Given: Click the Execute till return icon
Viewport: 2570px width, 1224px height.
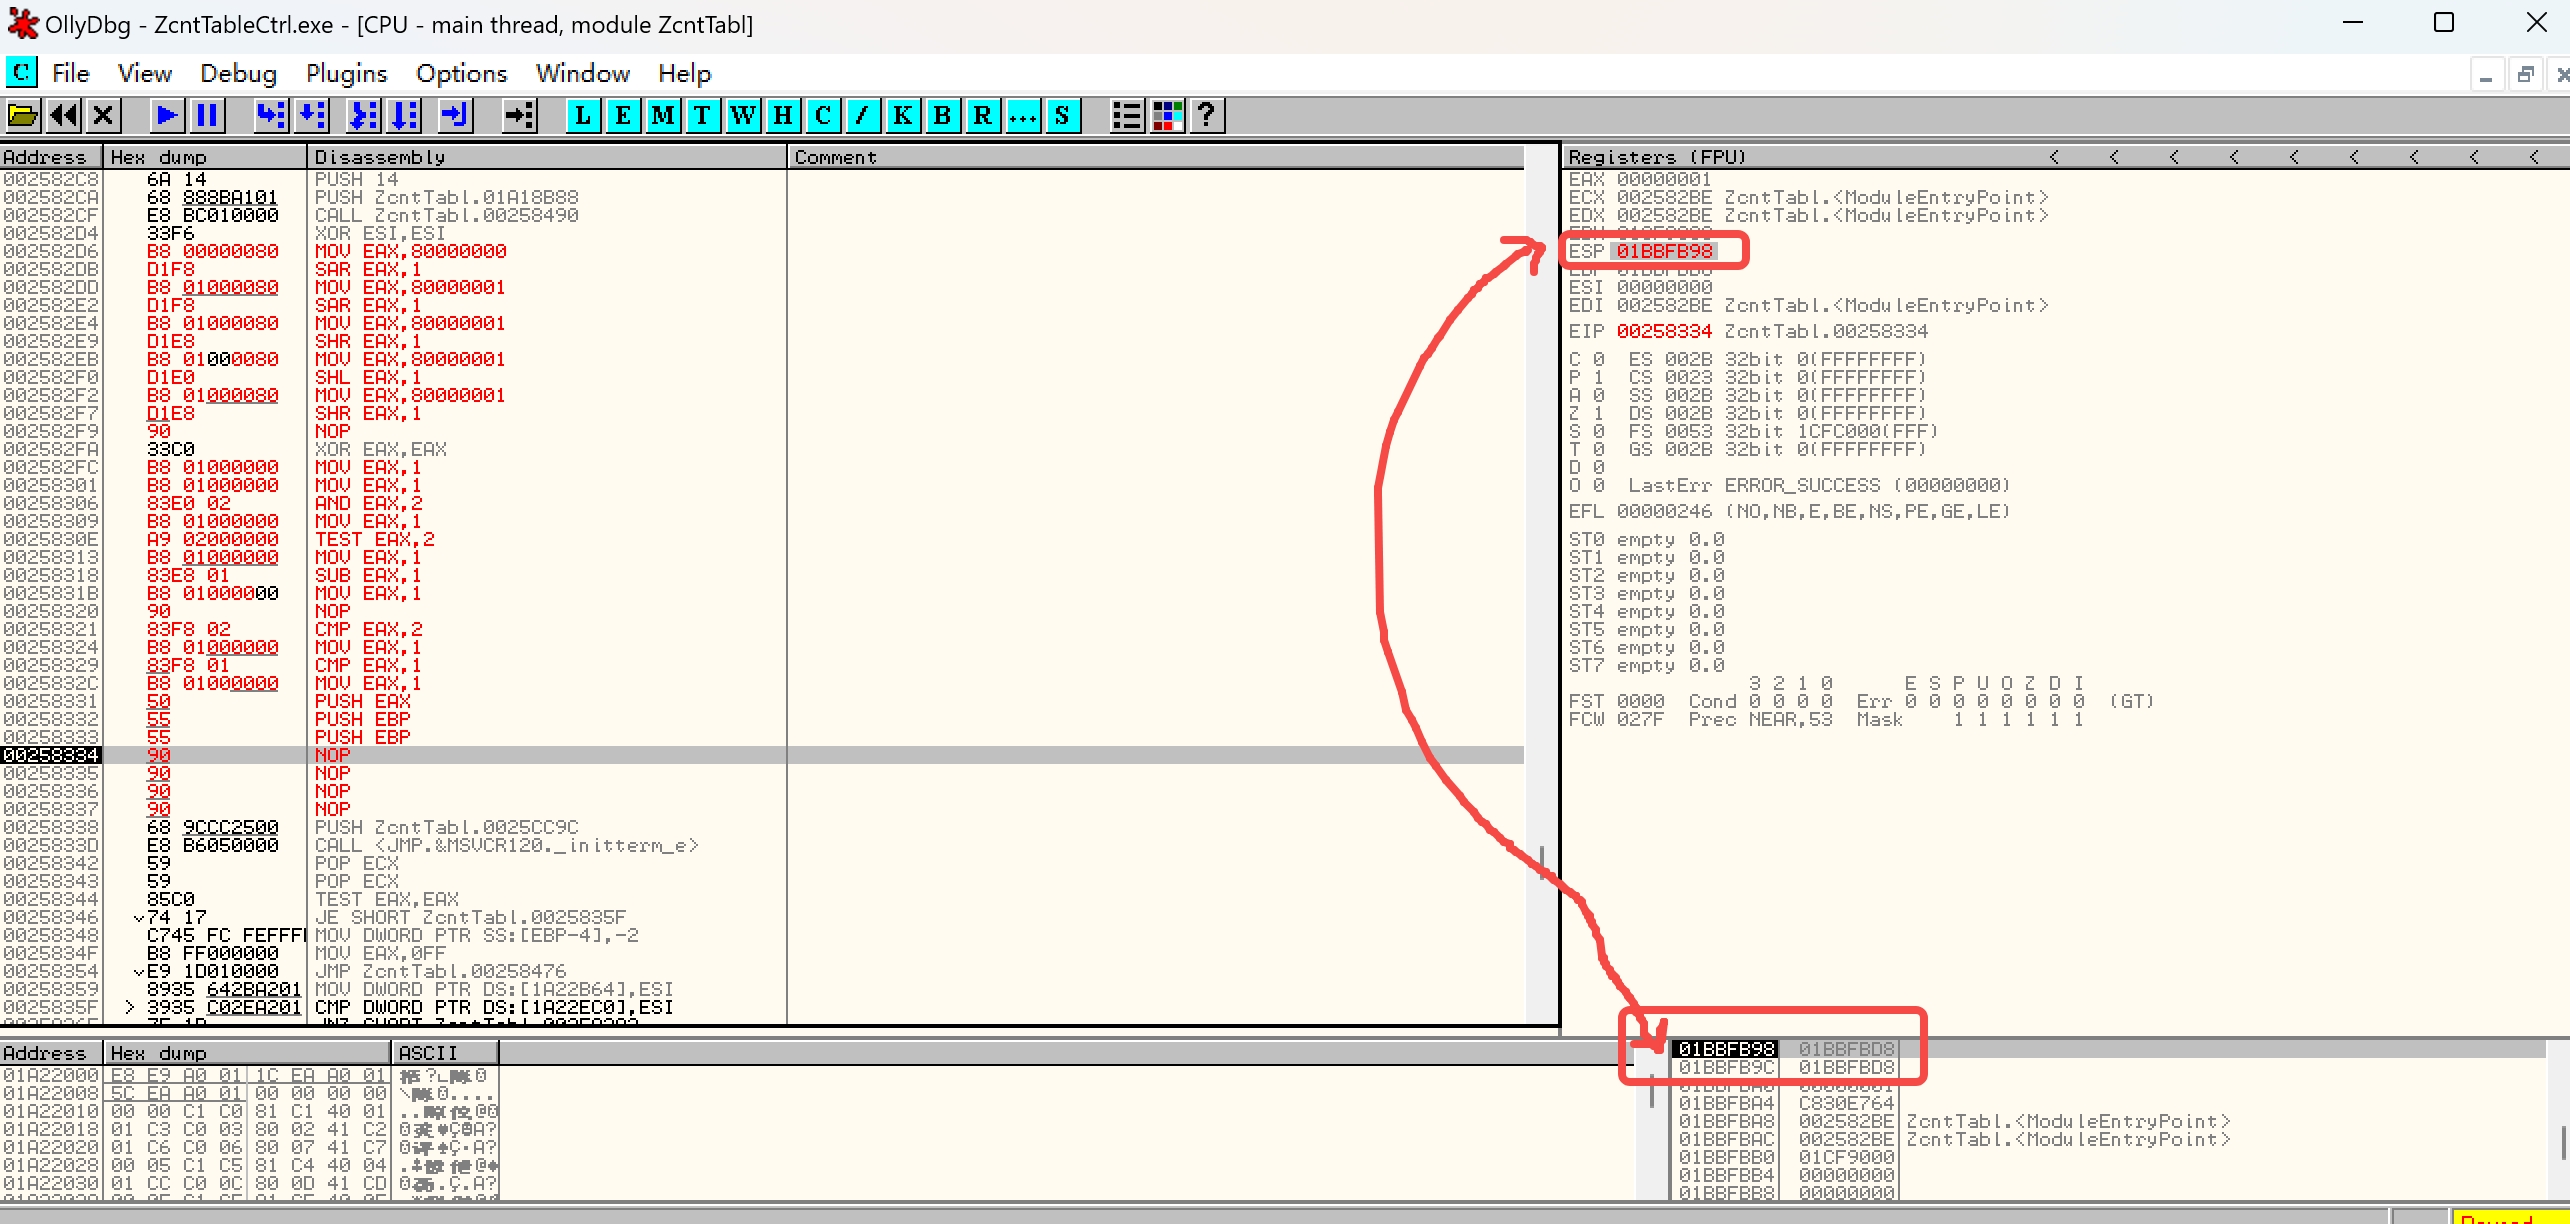Looking at the screenshot, I should (x=455, y=116).
